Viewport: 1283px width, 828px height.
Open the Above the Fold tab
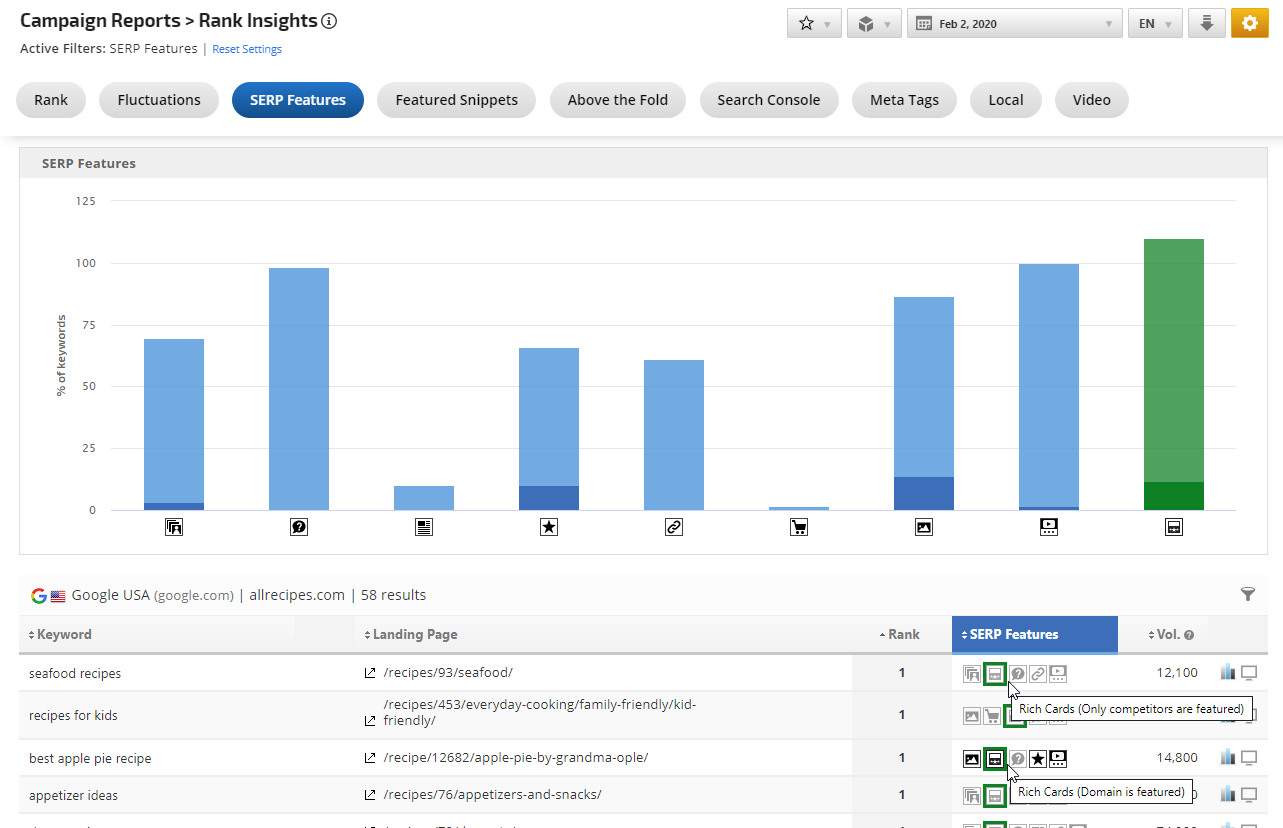[x=617, y=100]
